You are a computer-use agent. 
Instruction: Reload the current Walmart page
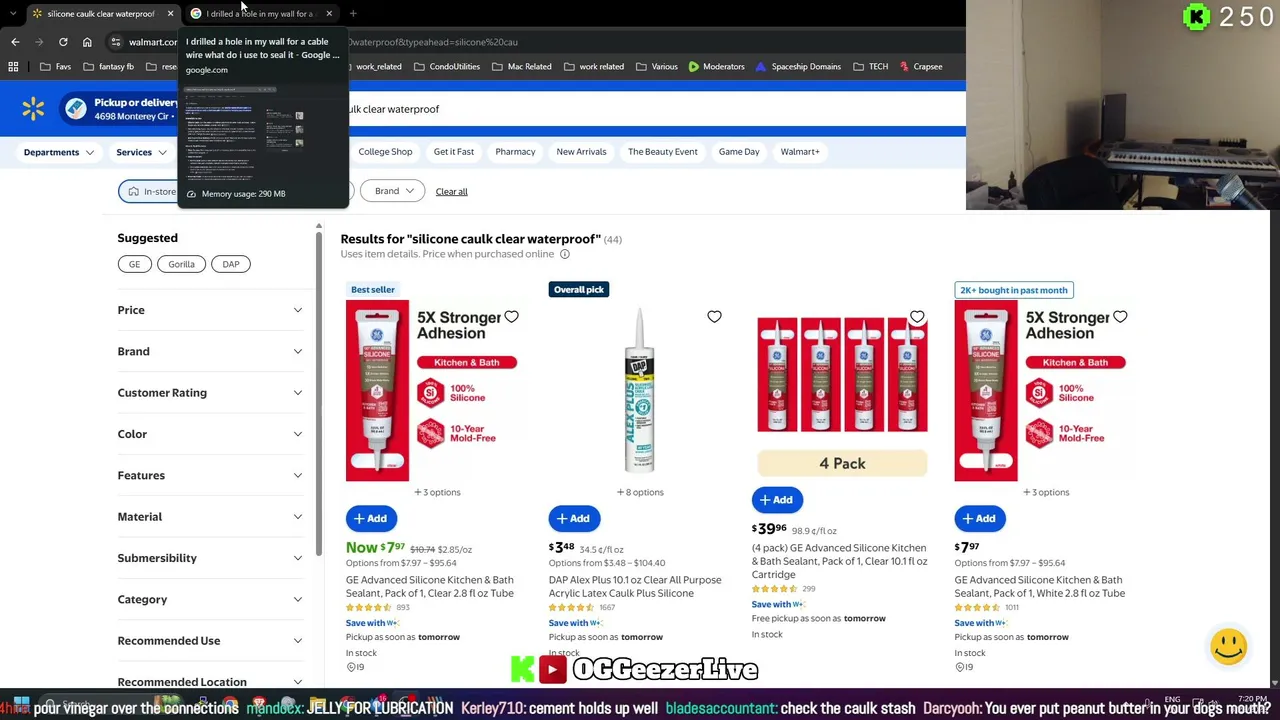click(x=63, y=42)
